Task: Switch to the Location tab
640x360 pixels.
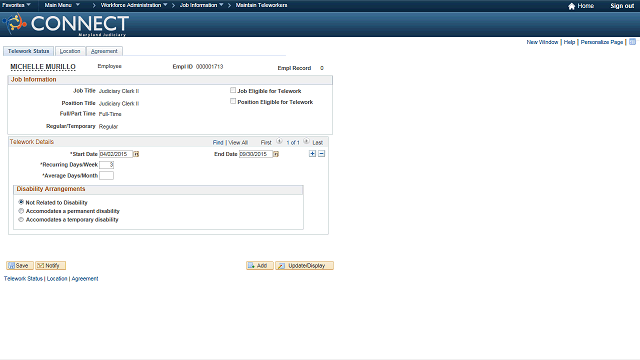Action: pyautogui.click(x=70, y=51)
